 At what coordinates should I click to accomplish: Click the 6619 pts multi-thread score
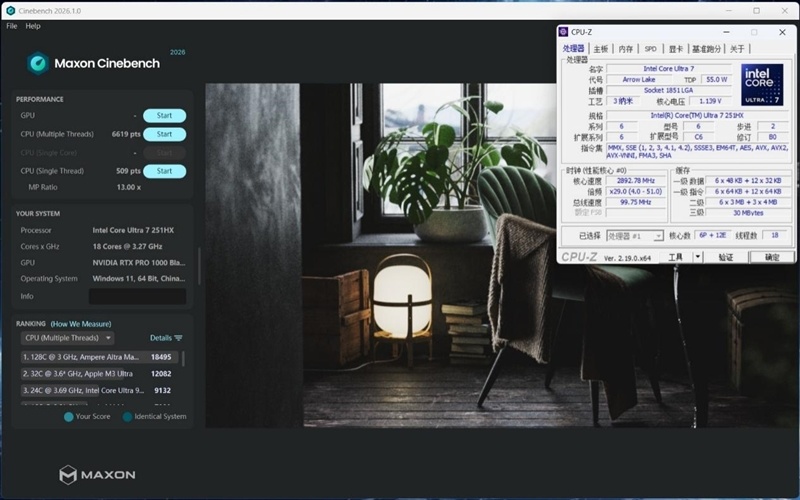click(126, 134)
